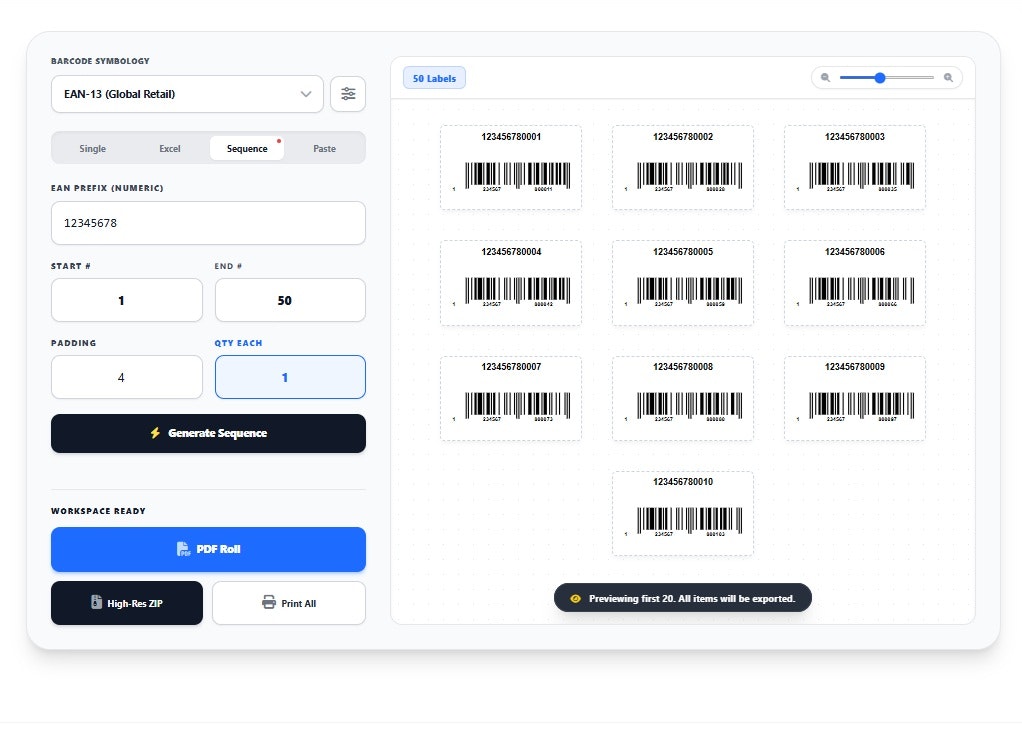Select the Sequence tab
1022x733 pixels.
[247, 149]
